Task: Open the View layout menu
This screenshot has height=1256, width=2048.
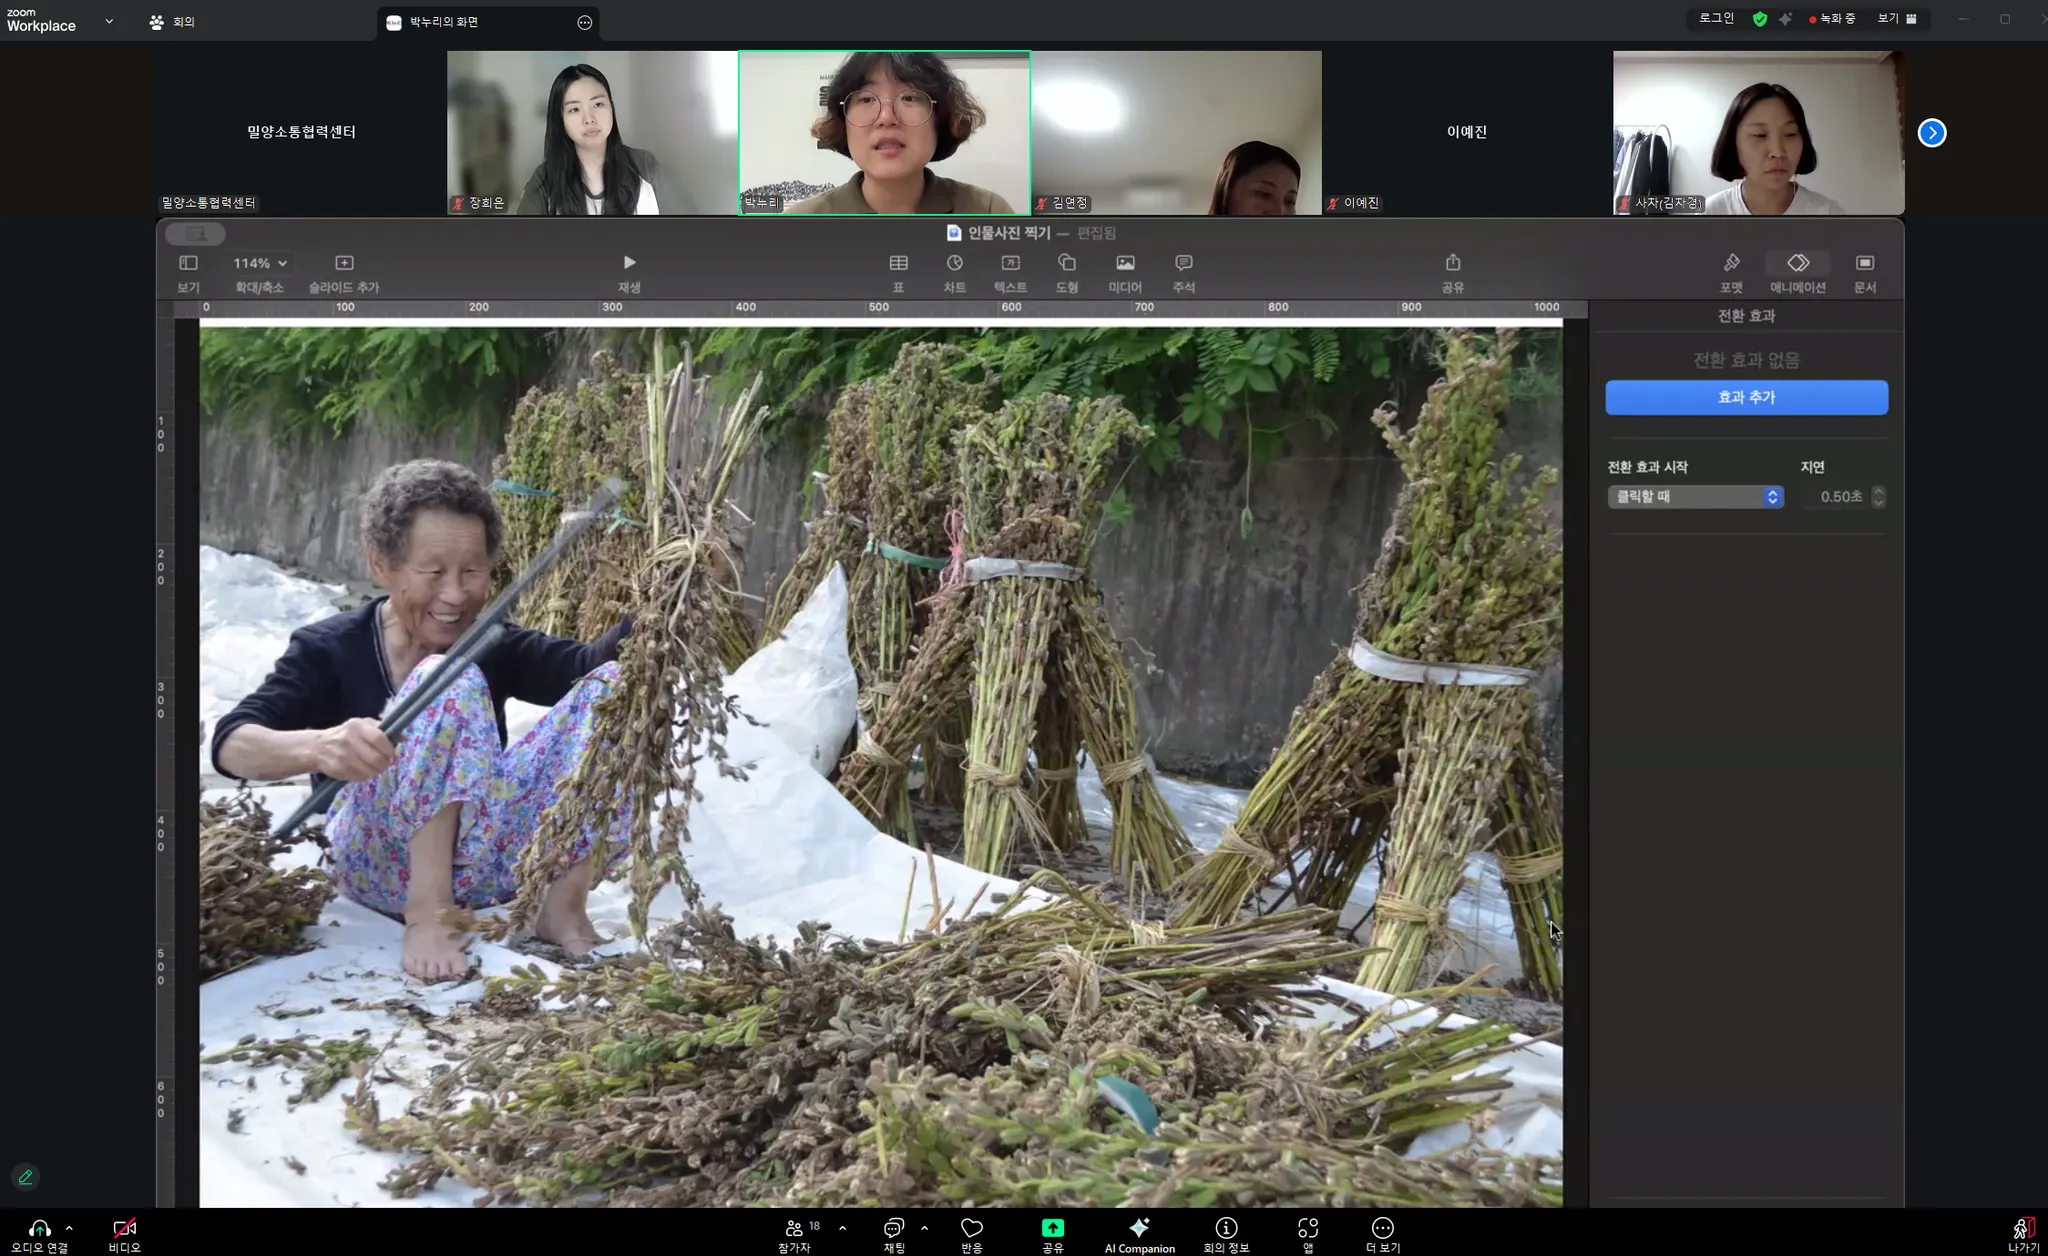Action: (1896, 19)
